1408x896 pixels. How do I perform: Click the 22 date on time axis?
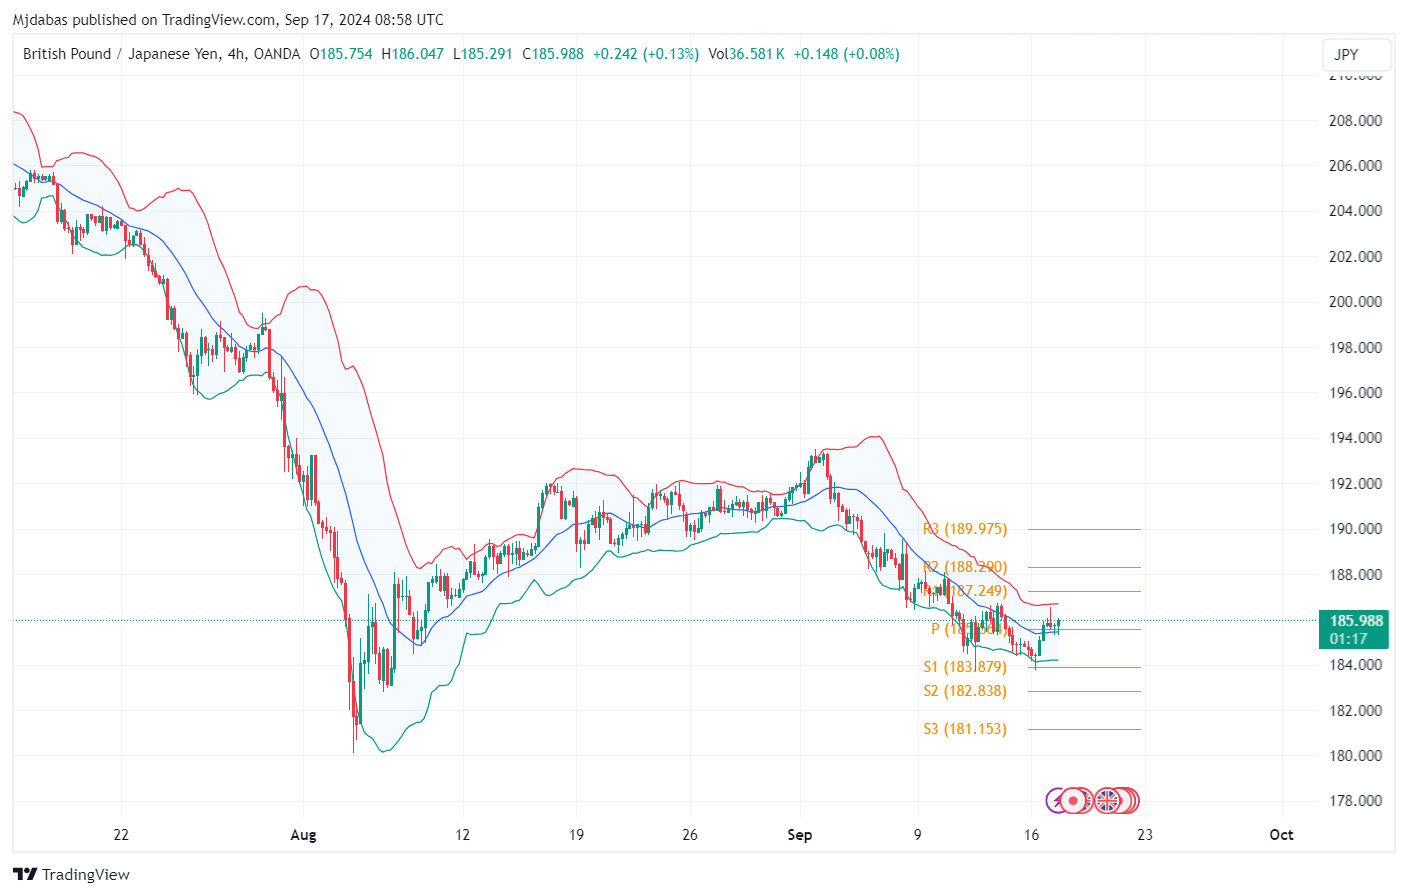121,835
